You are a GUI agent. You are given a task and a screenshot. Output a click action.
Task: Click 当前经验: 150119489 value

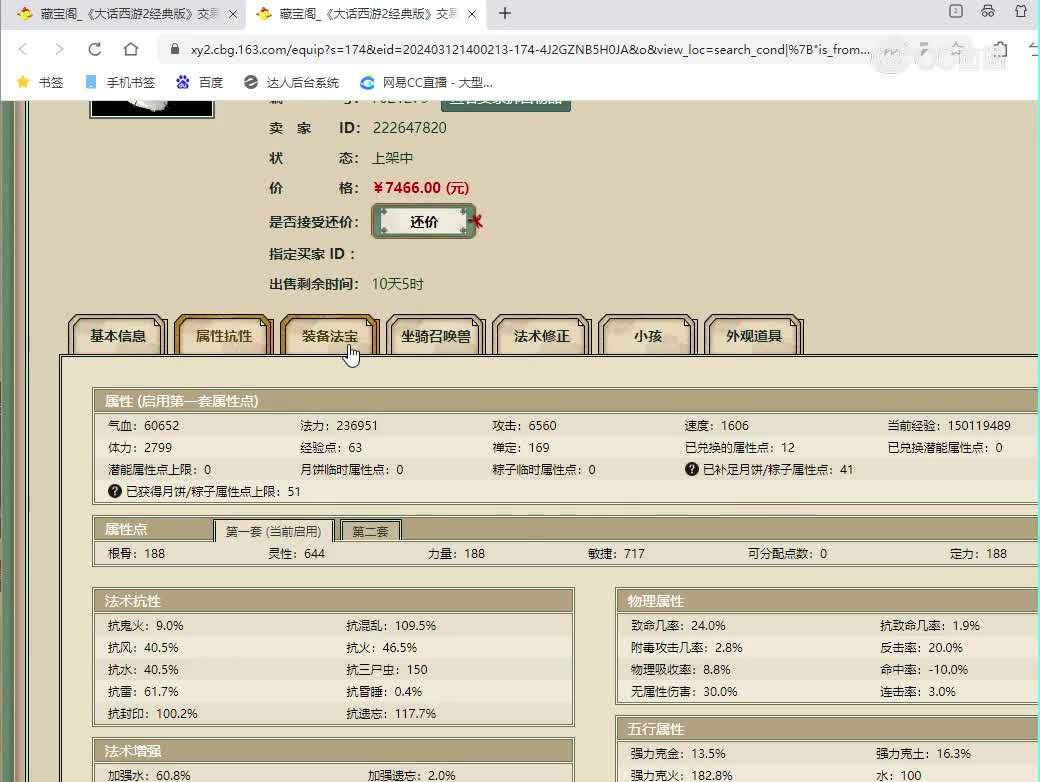pyautogui.click(x=949, y=426)
